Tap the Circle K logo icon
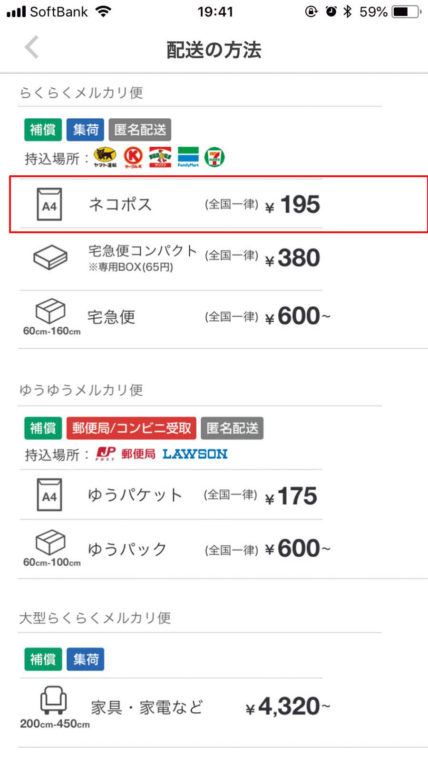The height and width of the screenshot is (760, 428). 133,157
